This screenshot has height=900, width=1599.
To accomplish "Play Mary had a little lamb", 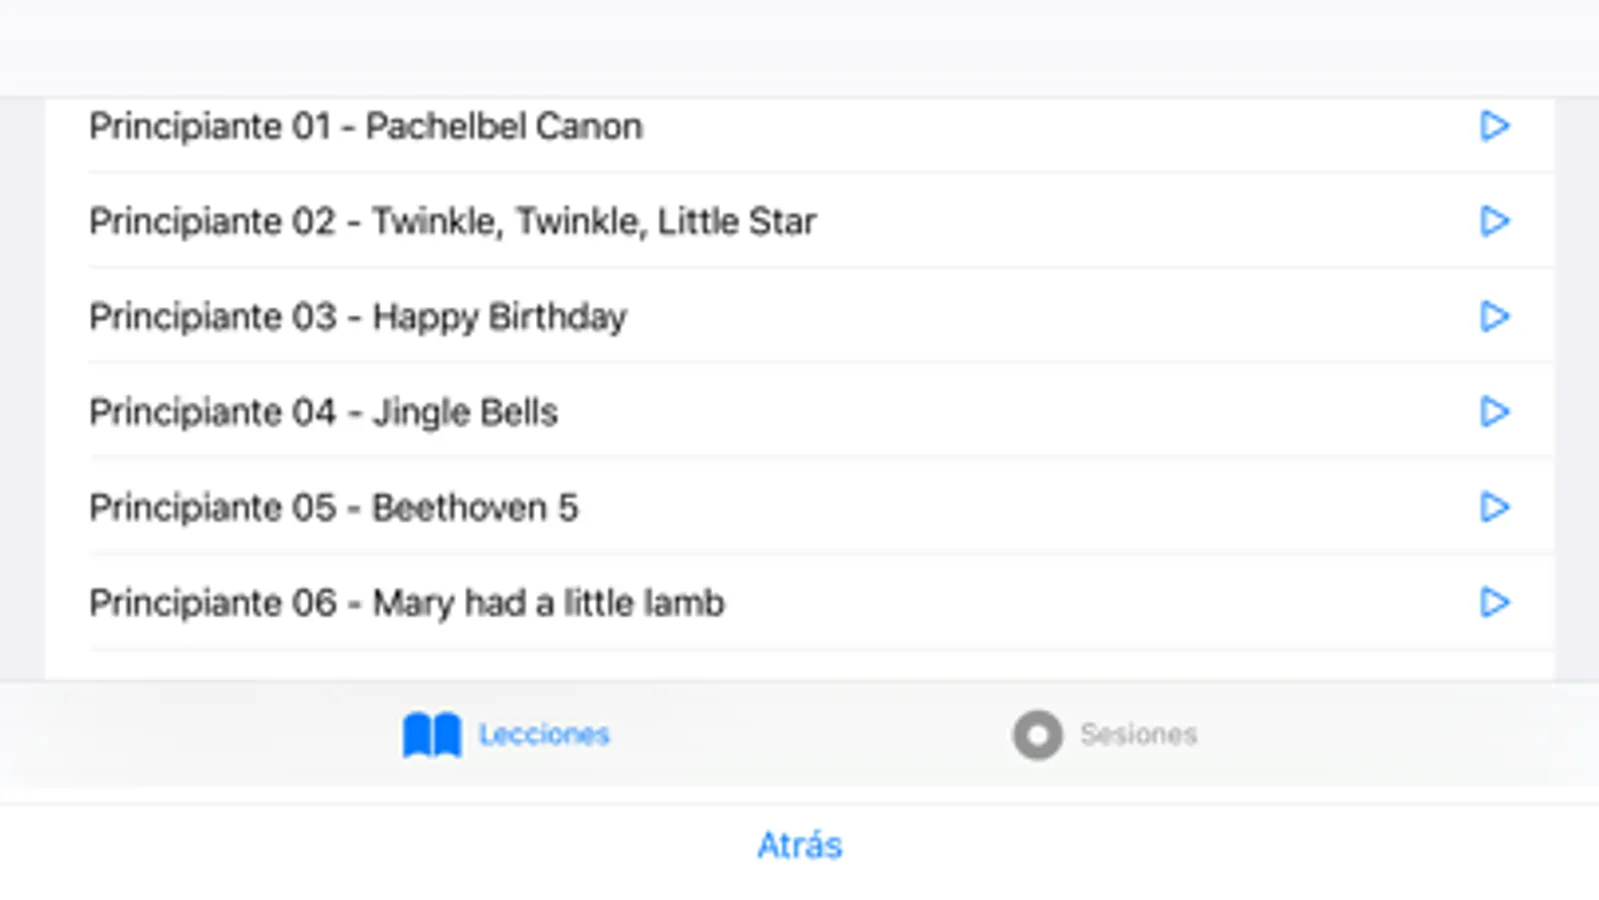I will click(1494, 602).
